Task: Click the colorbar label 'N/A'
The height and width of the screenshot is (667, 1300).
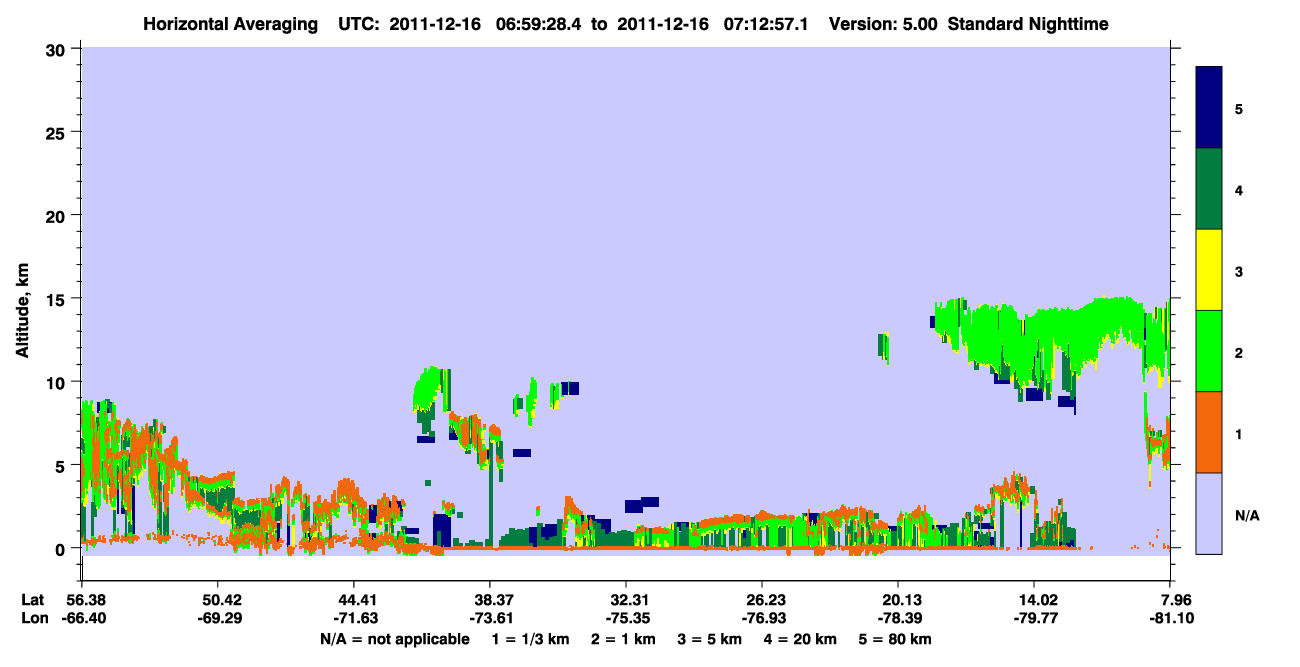Action: (1247, 515)
